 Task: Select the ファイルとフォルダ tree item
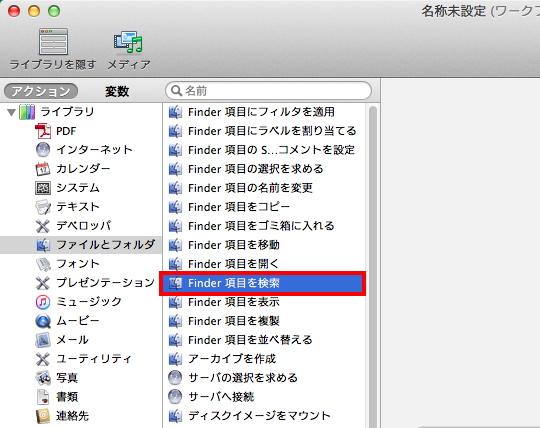[81, 245]
